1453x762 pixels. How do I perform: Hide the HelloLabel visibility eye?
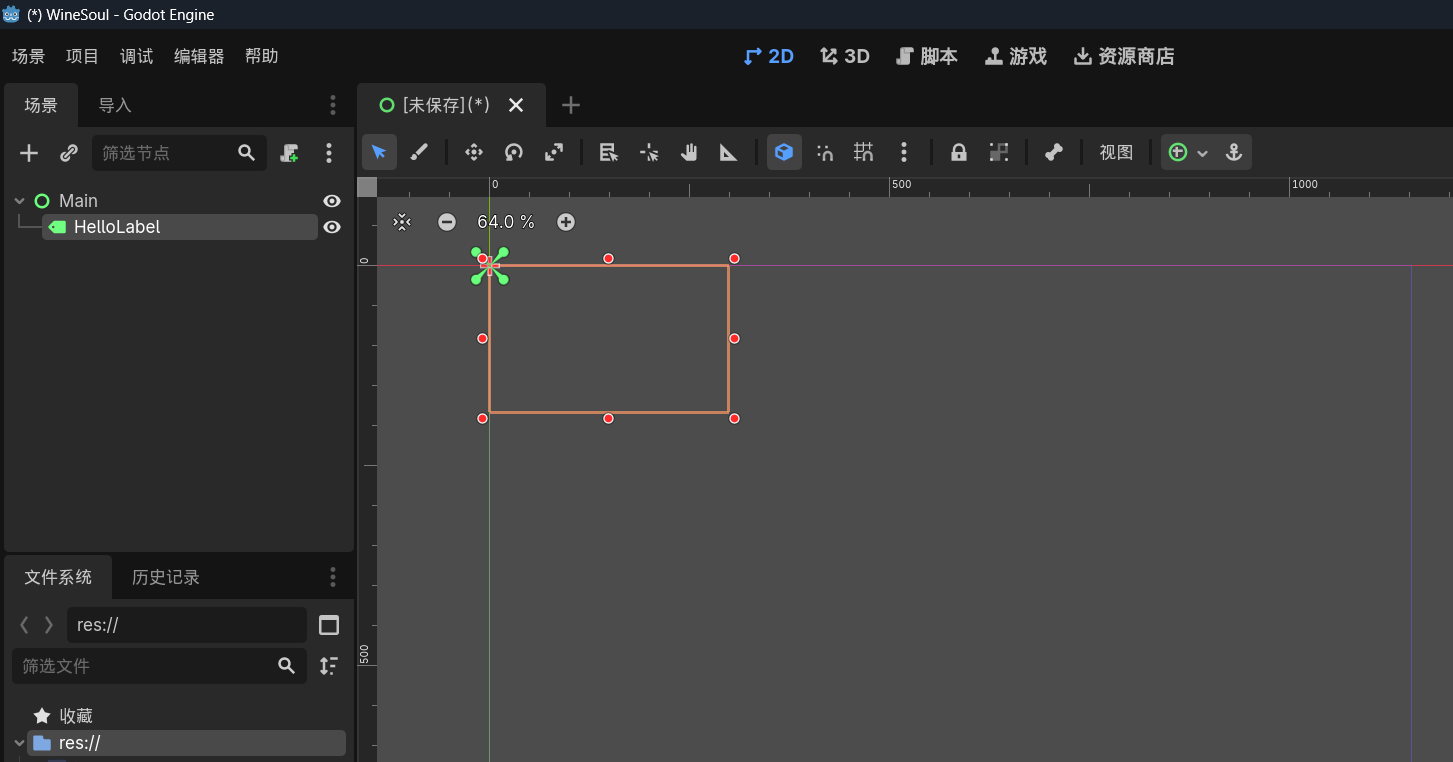point(332,227)
